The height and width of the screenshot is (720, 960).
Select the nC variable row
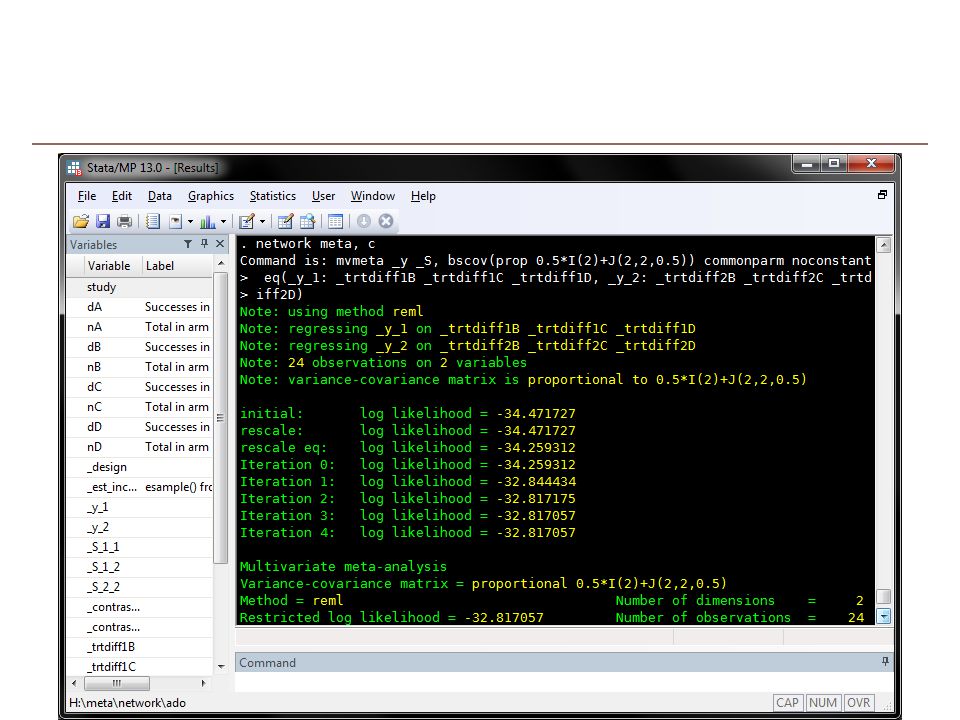click(140, 407)
